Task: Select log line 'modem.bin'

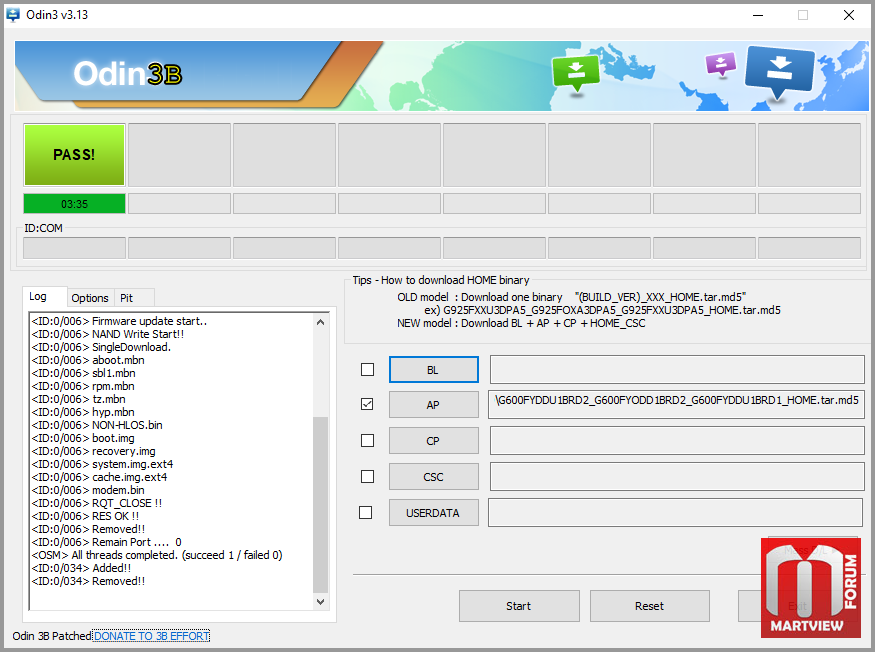Action: pyautogui.click(x=88, y=490)
